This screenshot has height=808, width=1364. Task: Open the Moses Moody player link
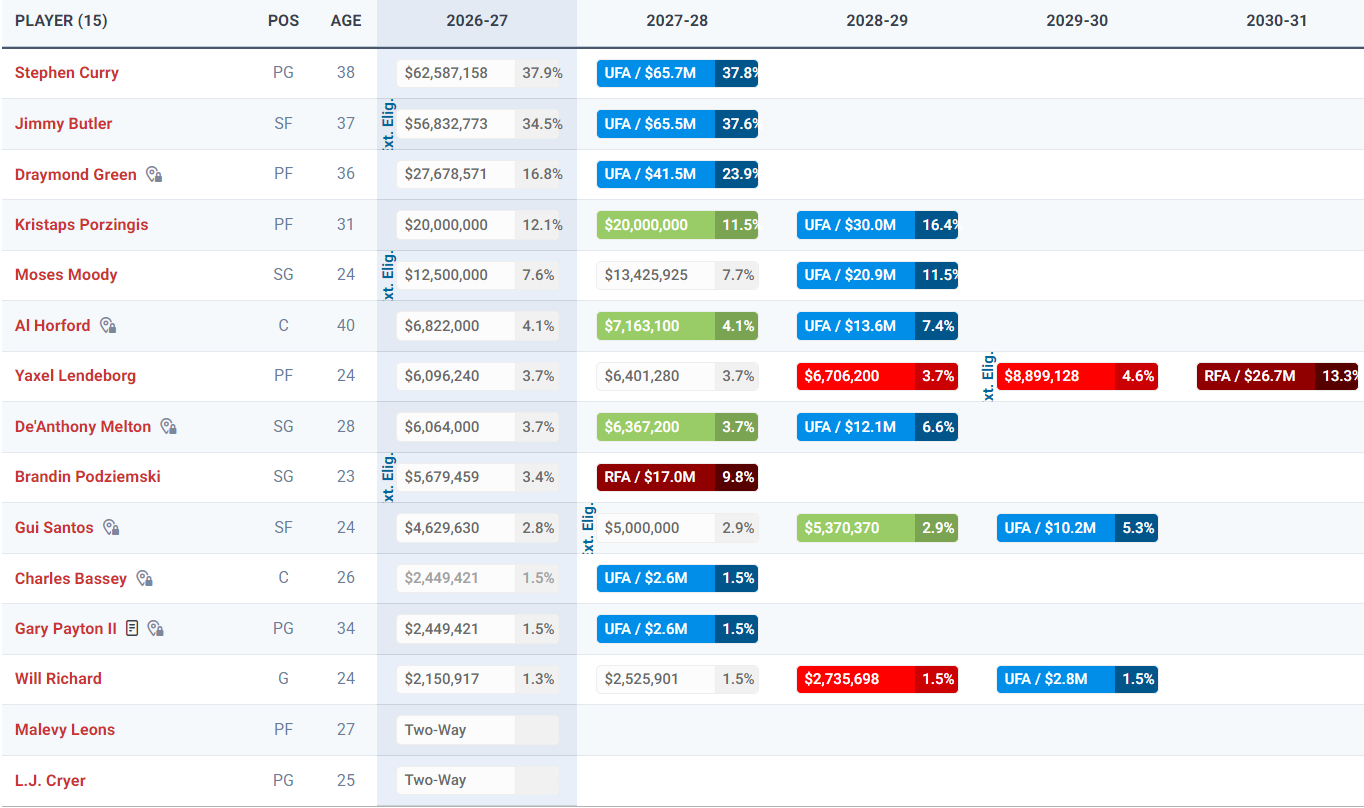66,275
